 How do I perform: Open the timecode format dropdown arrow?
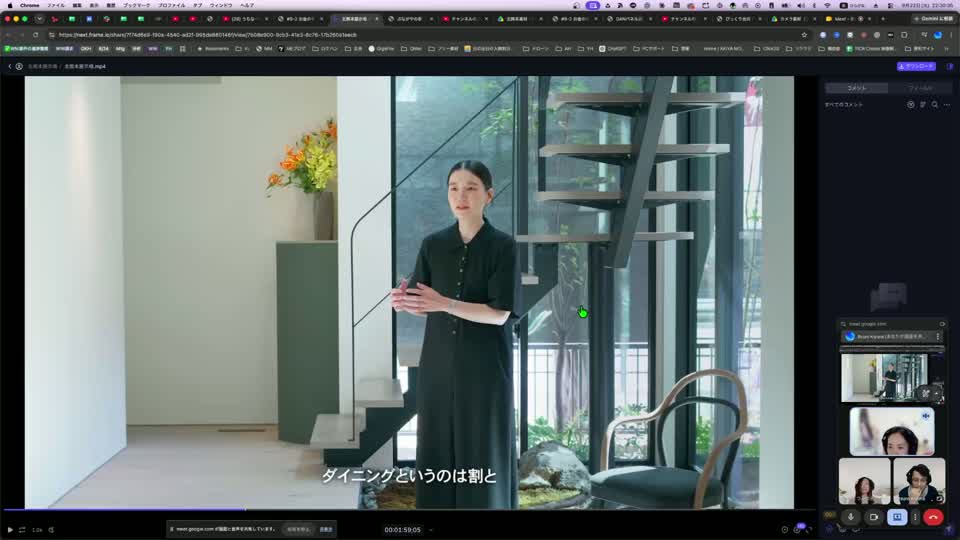[x=431, y=530]
